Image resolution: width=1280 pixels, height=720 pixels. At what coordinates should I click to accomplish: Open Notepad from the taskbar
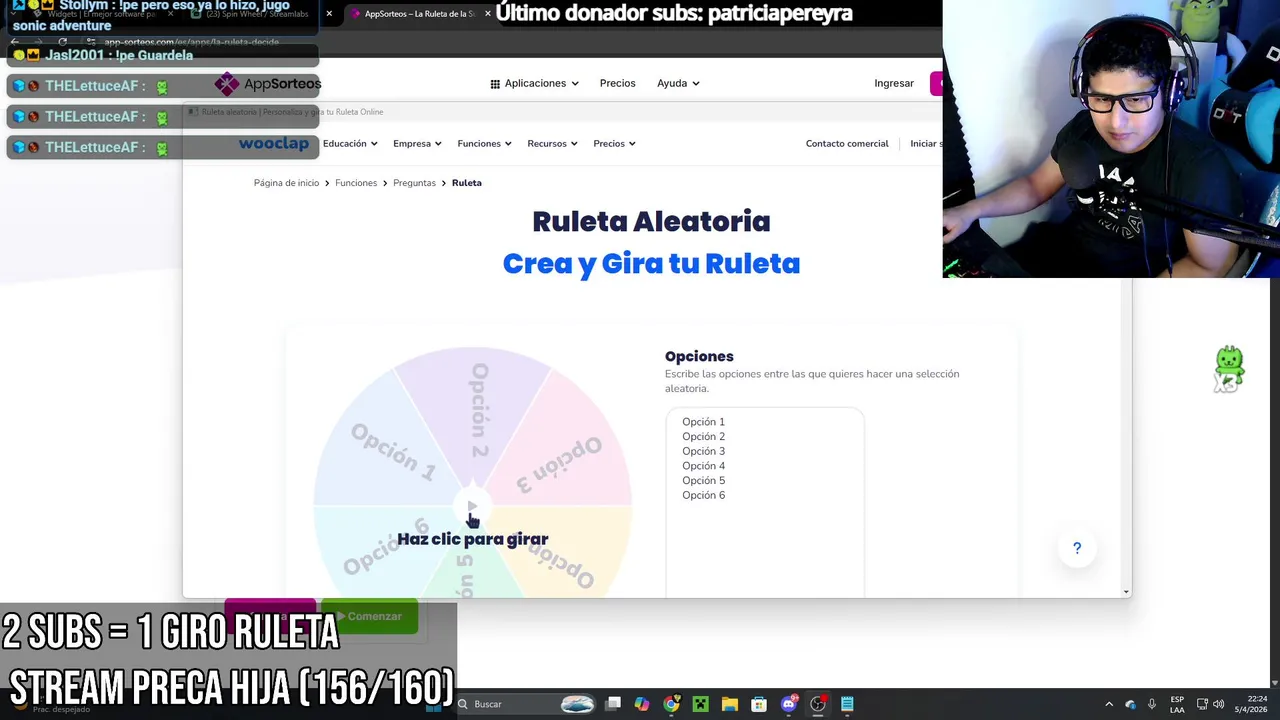point(847,704)
